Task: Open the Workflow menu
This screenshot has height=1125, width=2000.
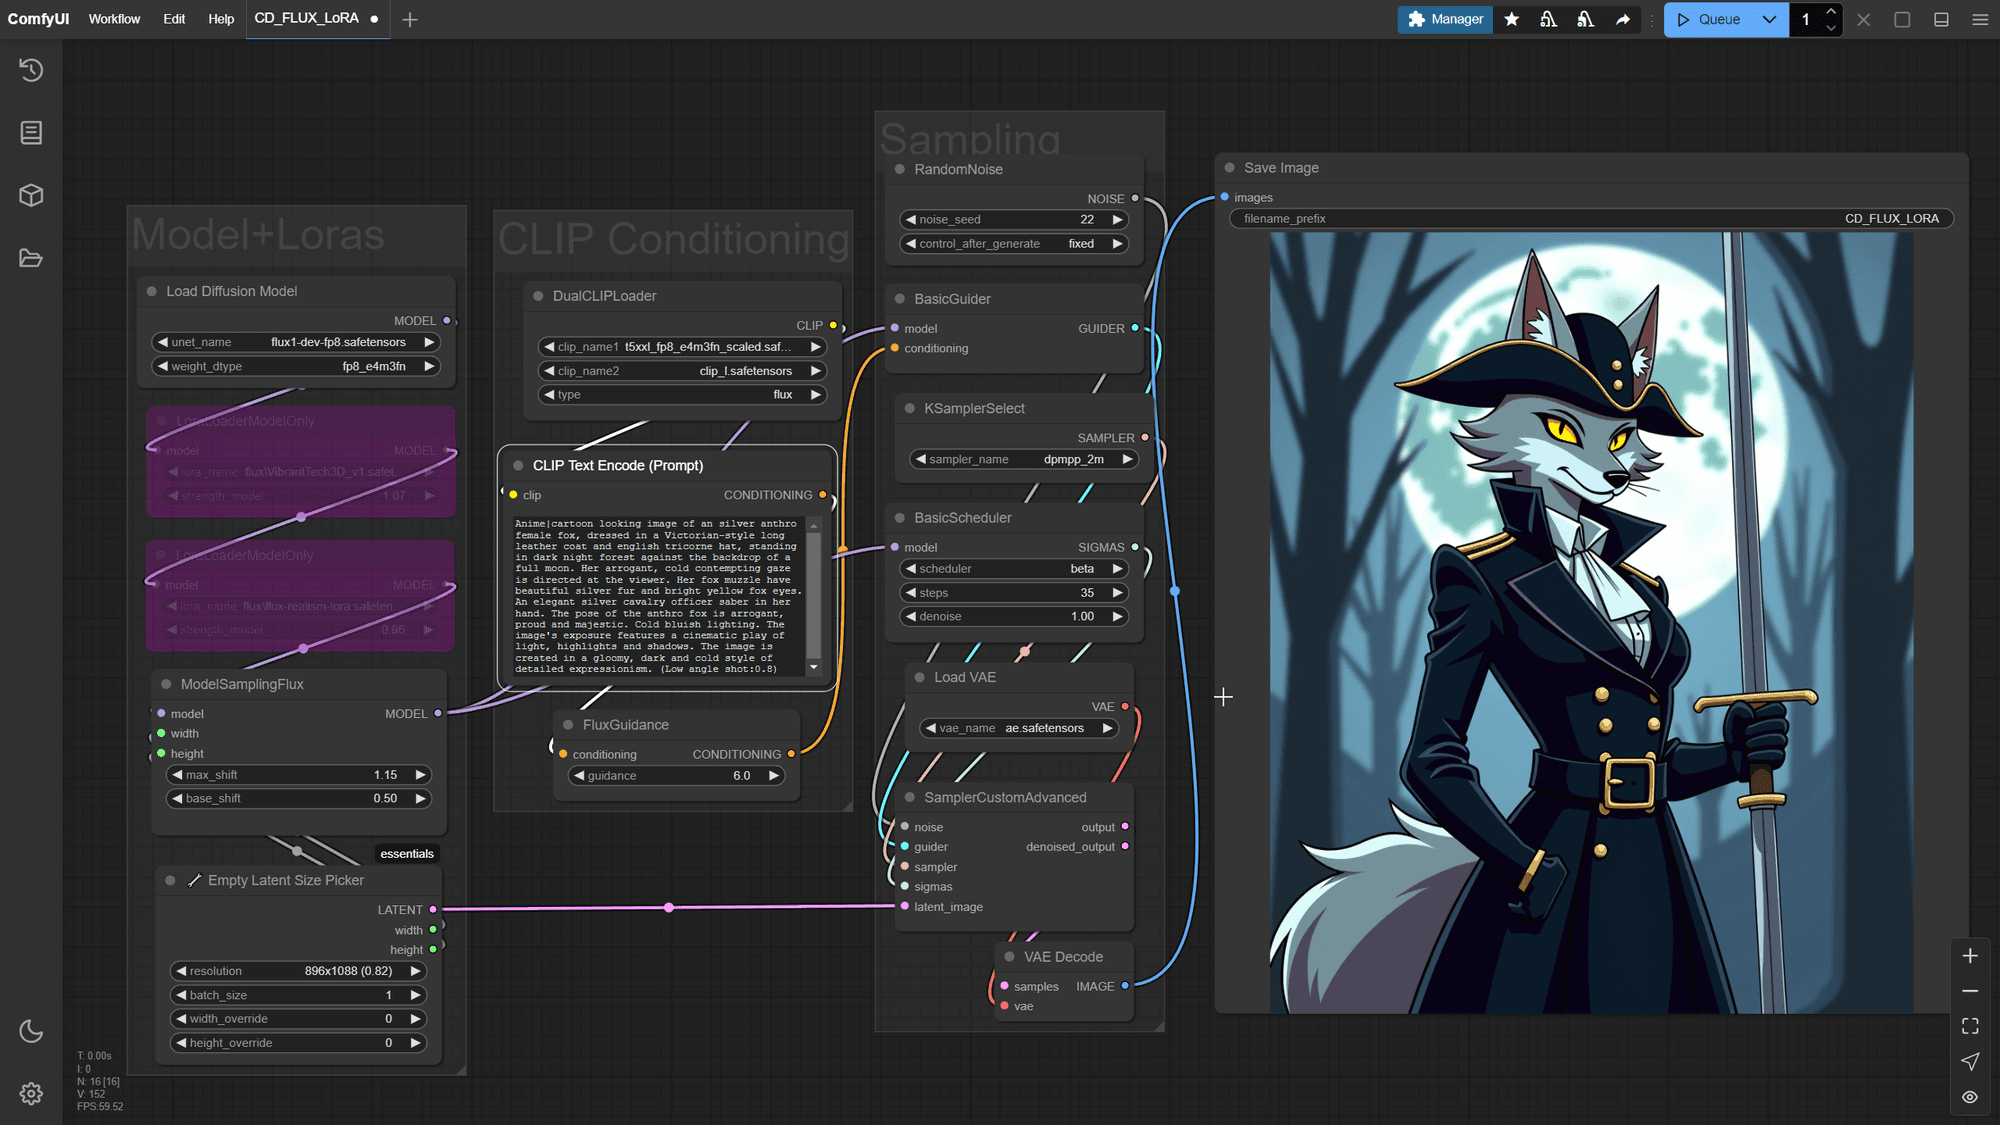Action: (x=114, y=19)
